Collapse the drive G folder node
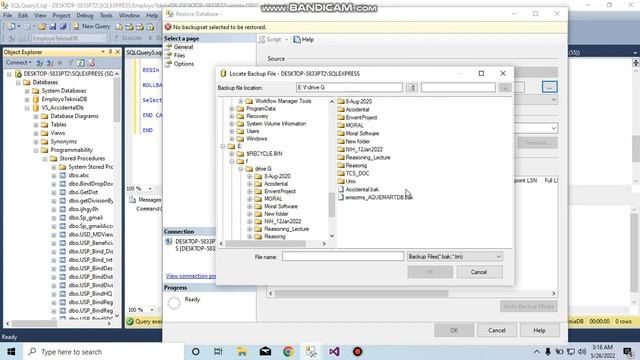This screenshot has height=360, width=640. (x=241, y=169)
